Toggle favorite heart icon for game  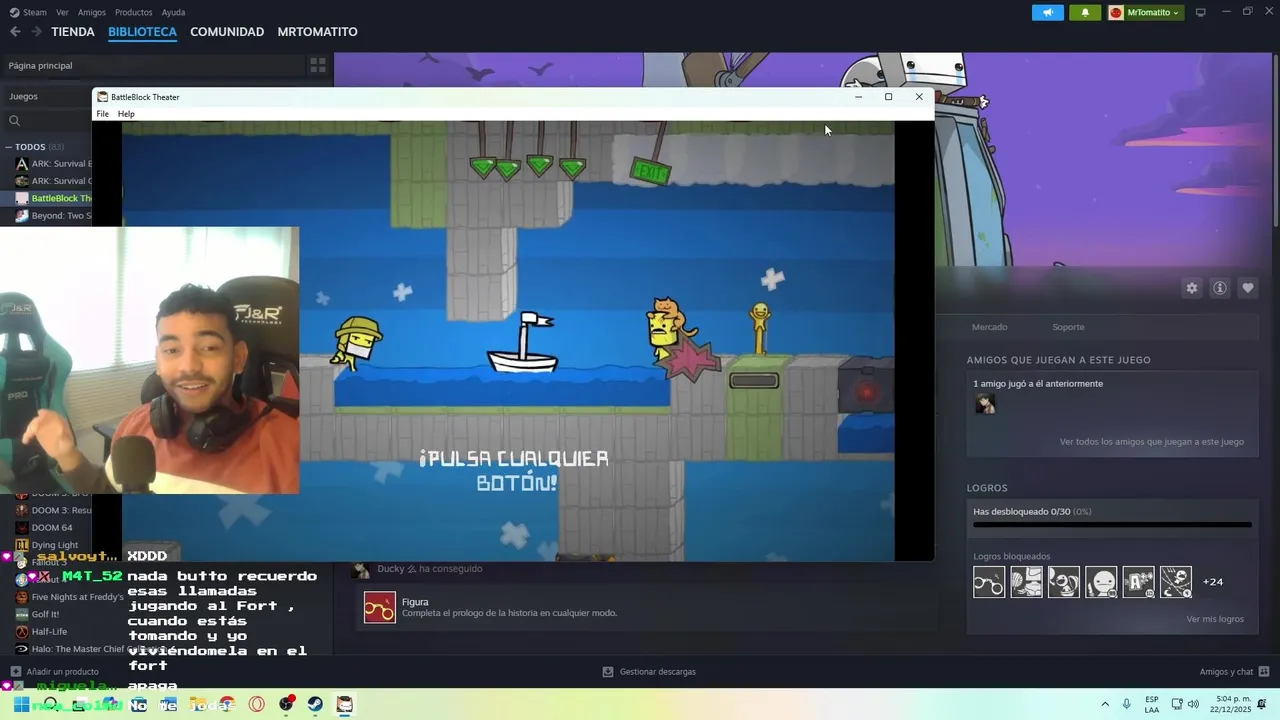[1248, 288]
